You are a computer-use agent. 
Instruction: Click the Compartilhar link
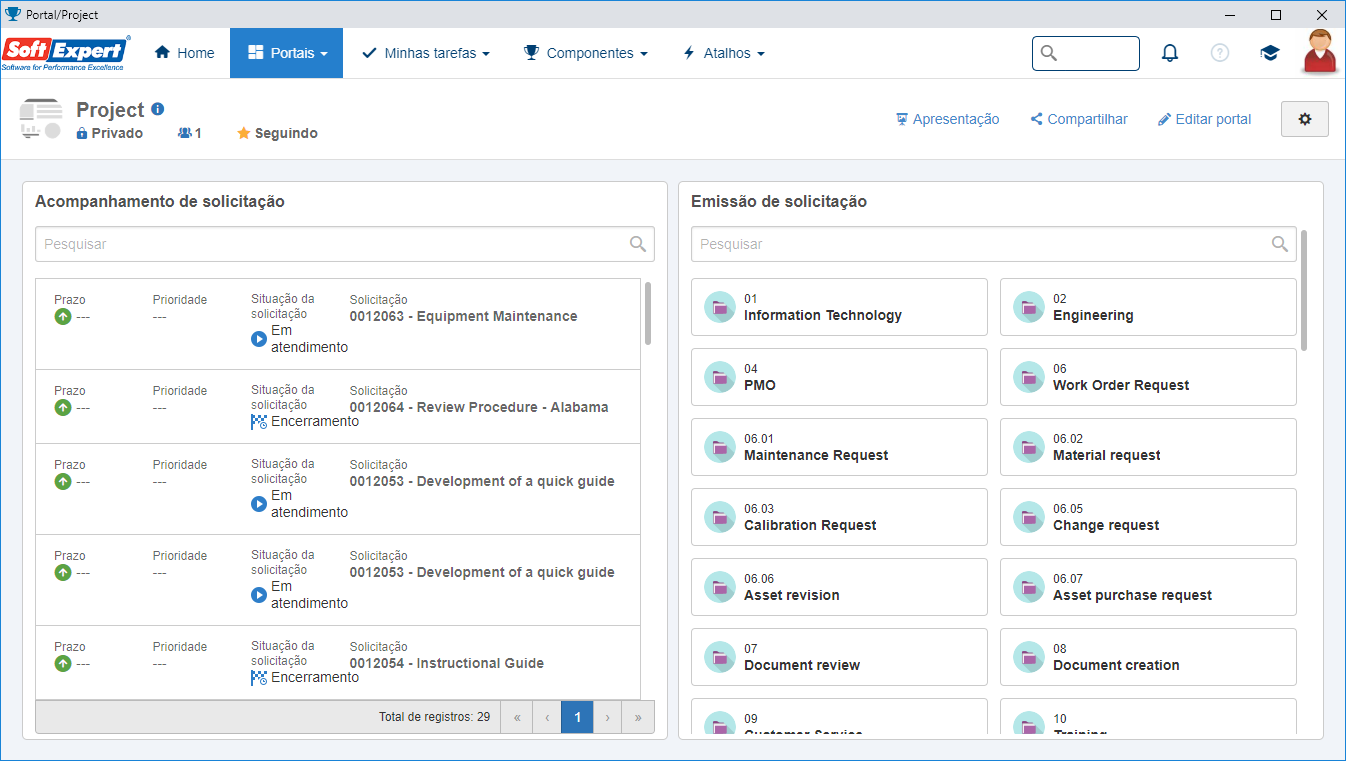point(1079,119)
